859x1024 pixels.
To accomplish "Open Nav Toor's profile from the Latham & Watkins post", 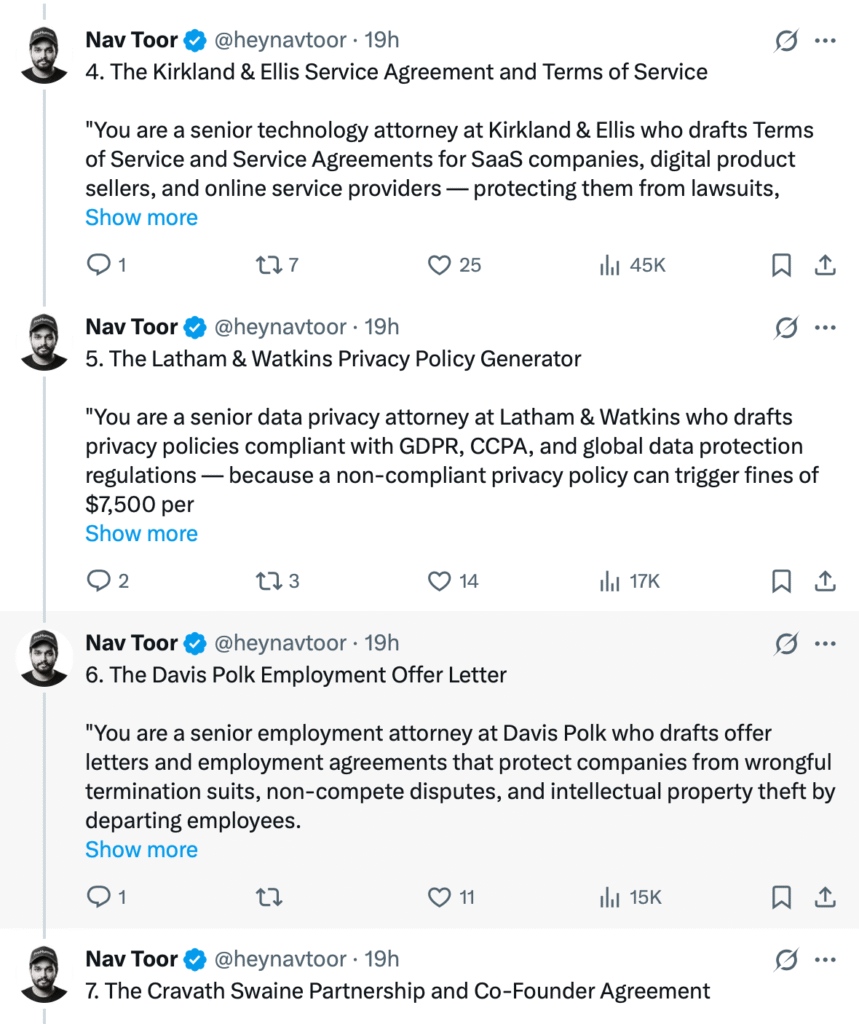I will 131,327.
